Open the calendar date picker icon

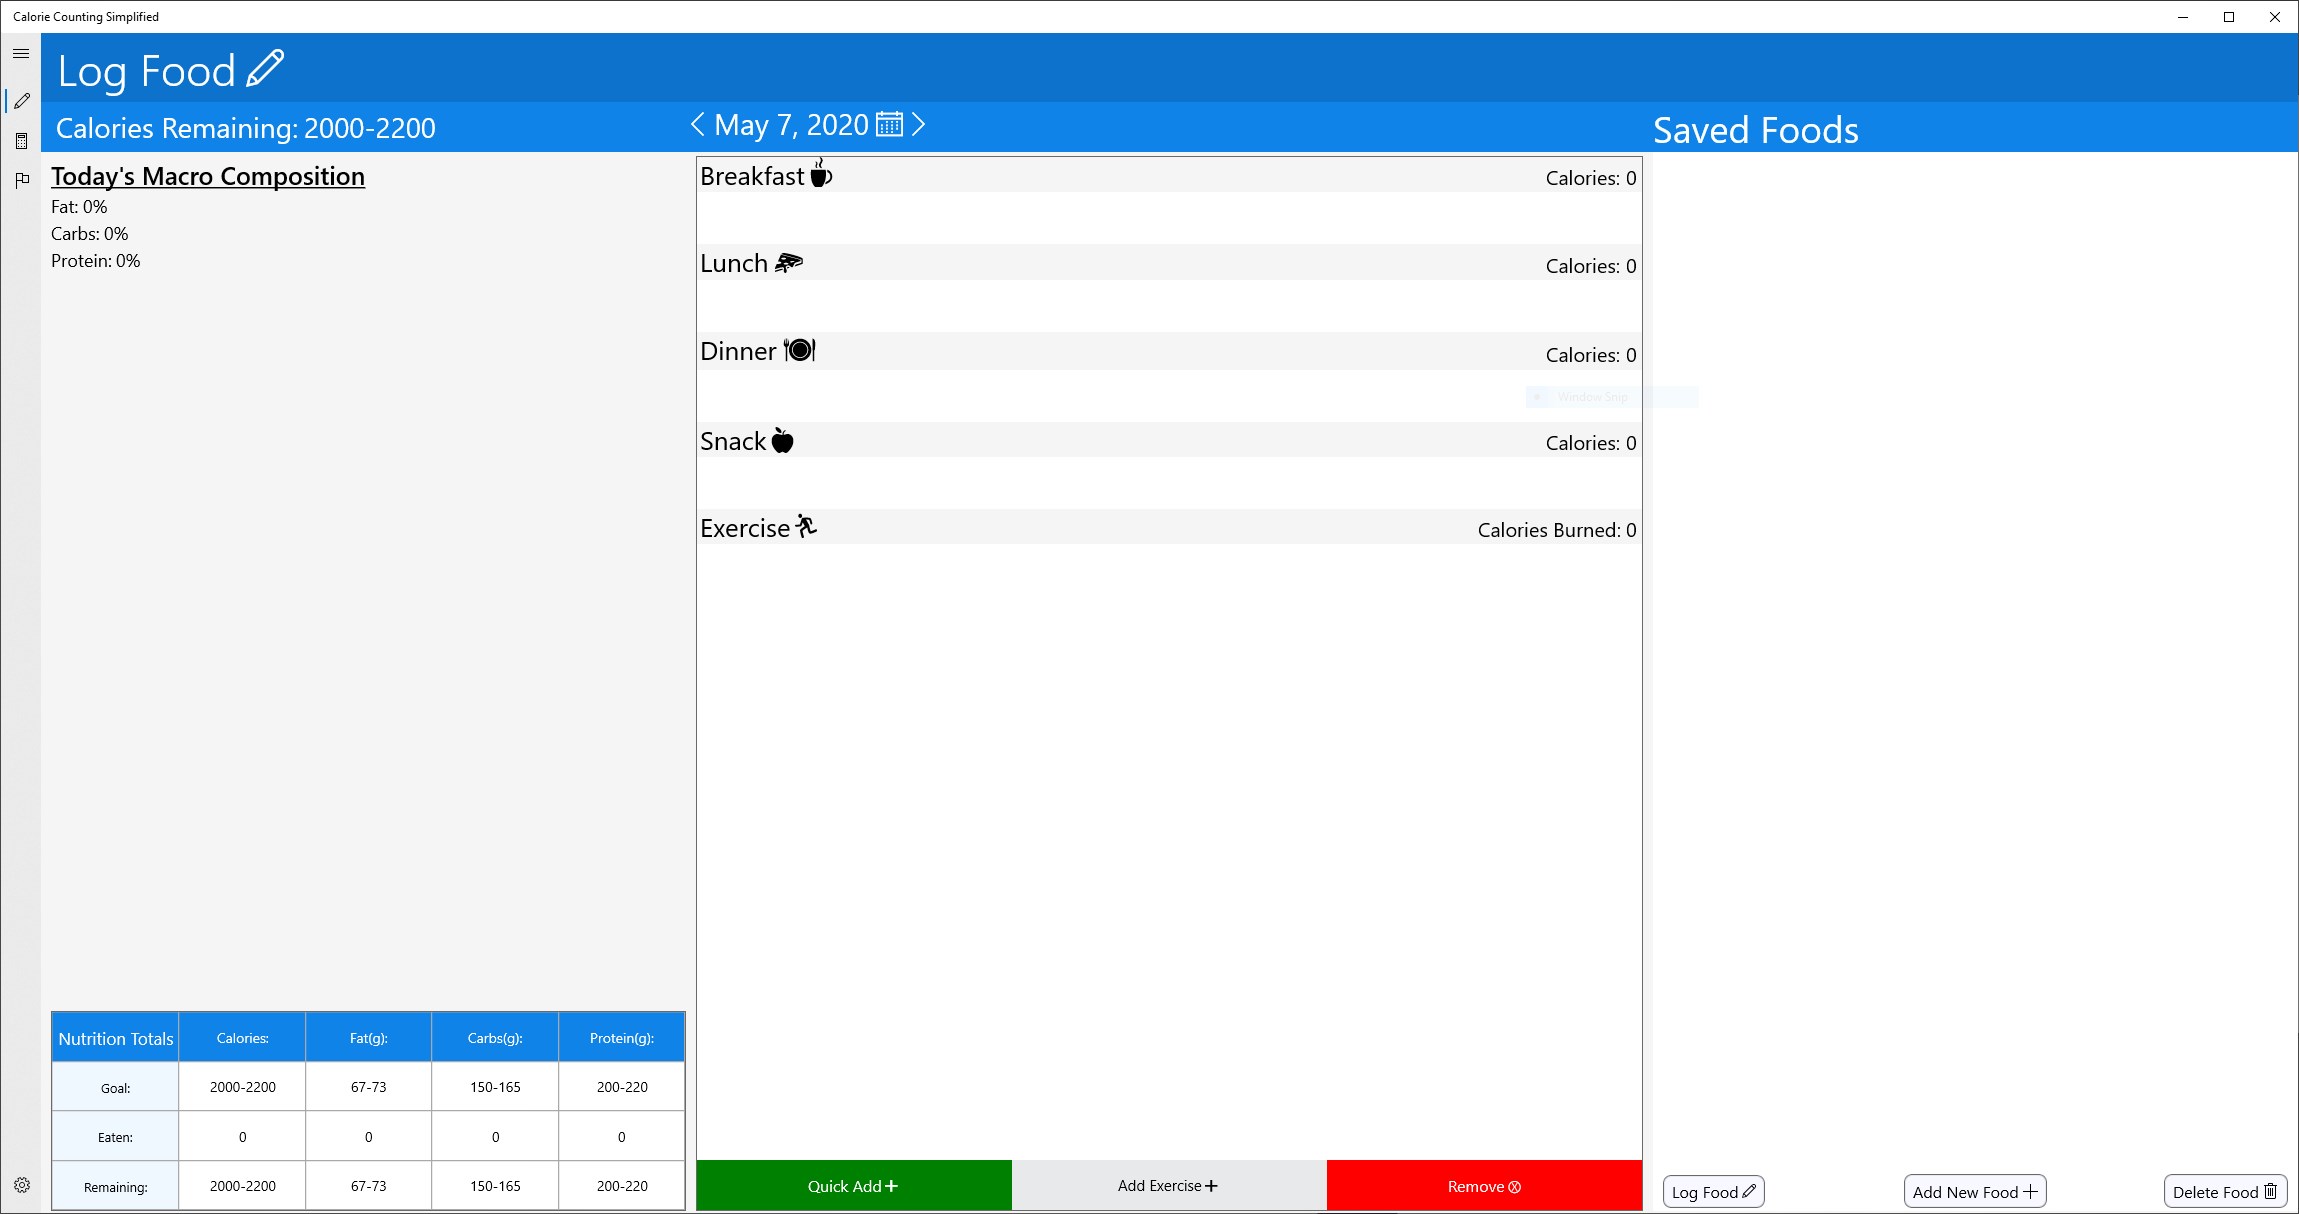coord(889,125)
